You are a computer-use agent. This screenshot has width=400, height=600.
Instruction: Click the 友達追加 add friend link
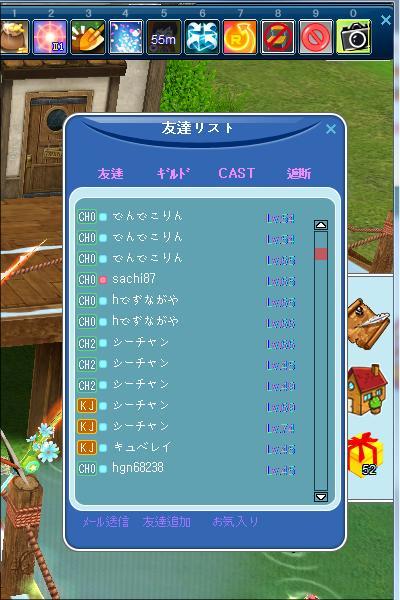[x=167, y=522]
